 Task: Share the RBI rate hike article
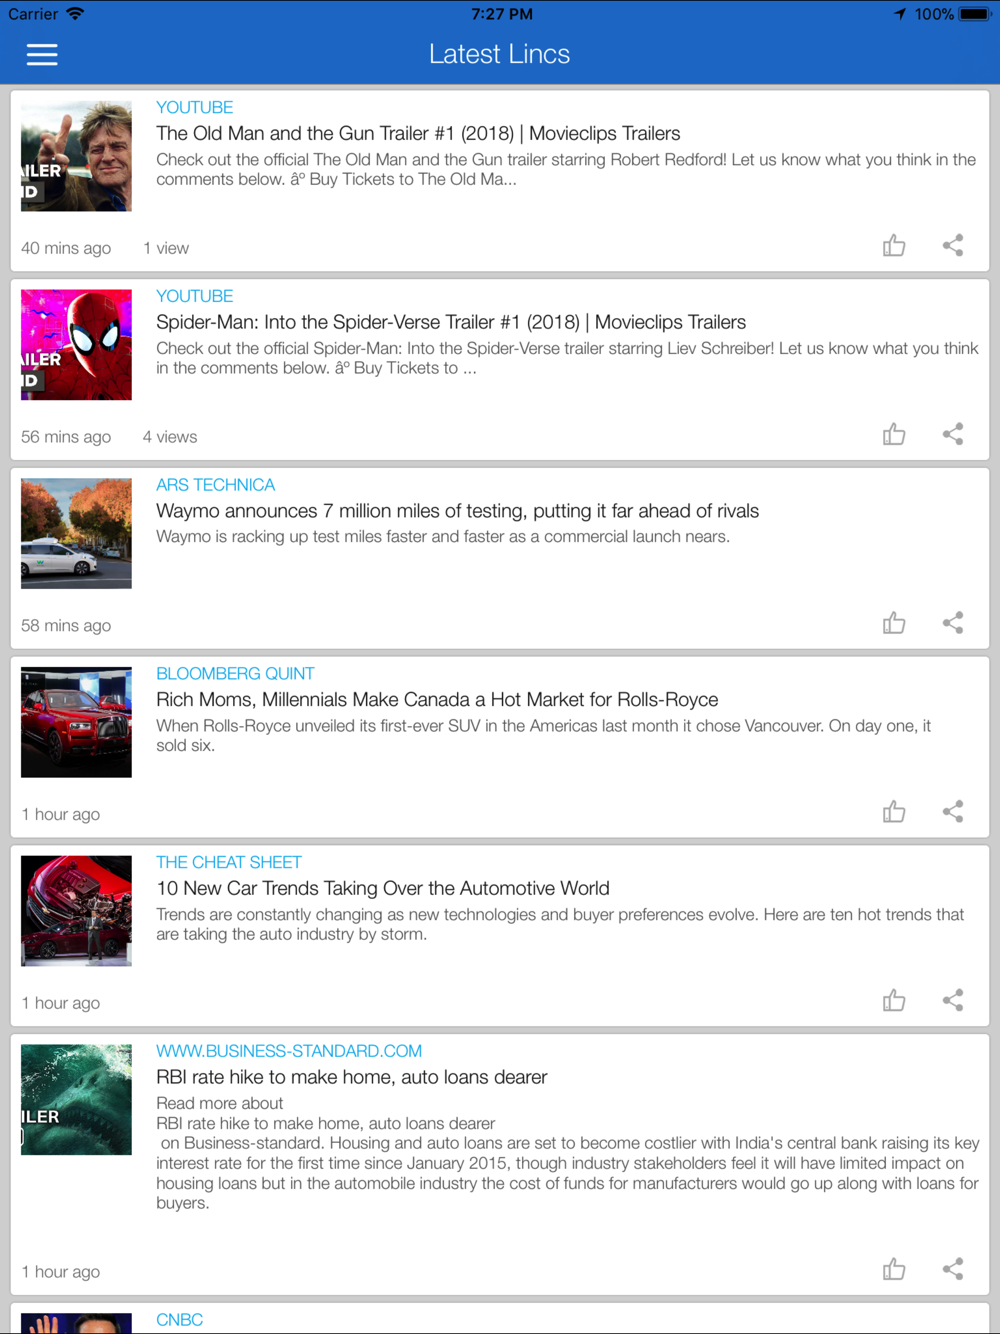pos(953,1270)
